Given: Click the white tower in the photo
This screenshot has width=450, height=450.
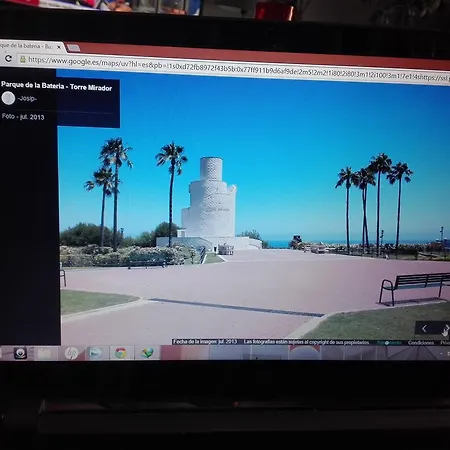Looking at the screenshot, I should (209, 200).
